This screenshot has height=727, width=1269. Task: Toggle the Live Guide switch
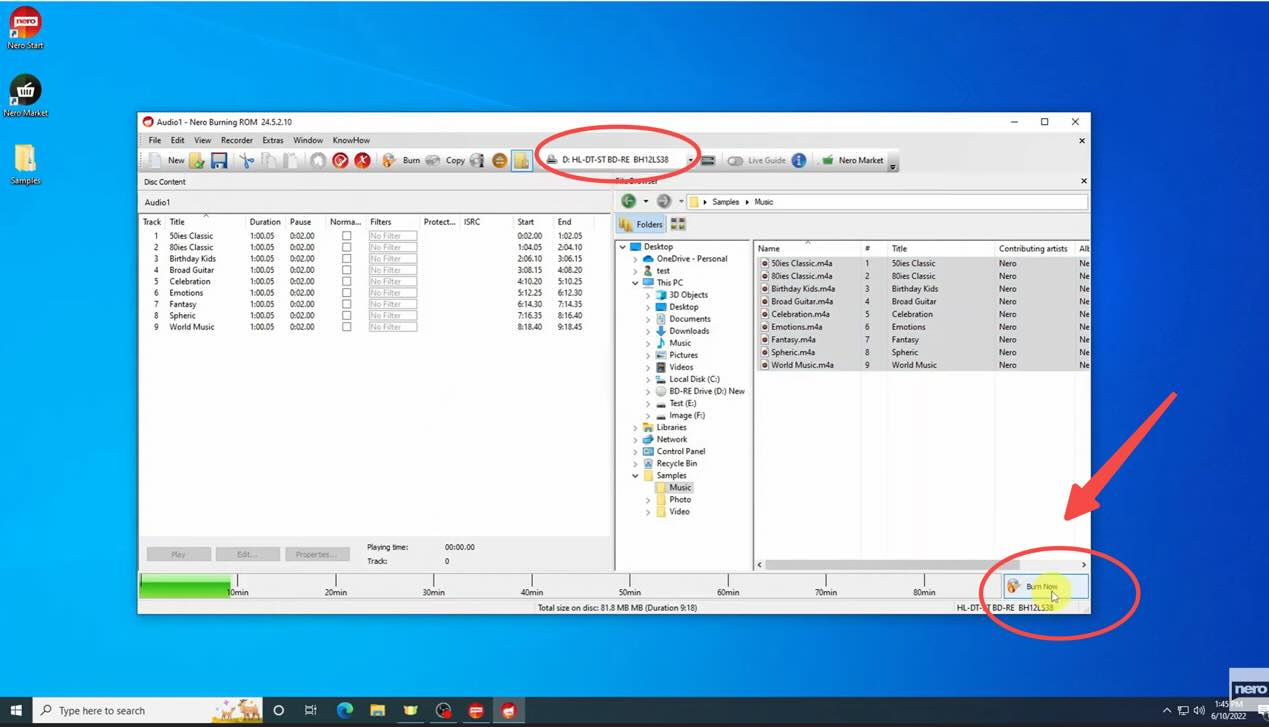[735, 160]
